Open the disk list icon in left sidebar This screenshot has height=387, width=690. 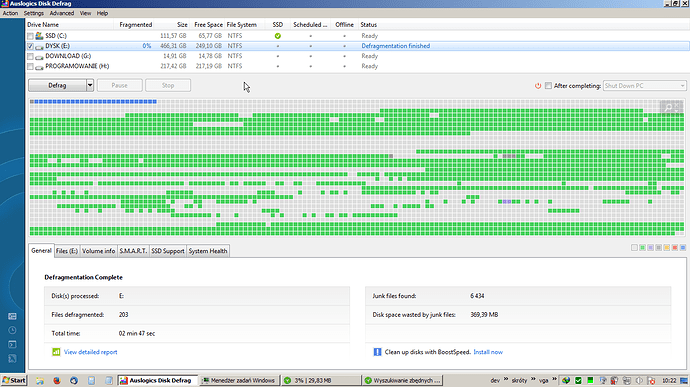12,316
